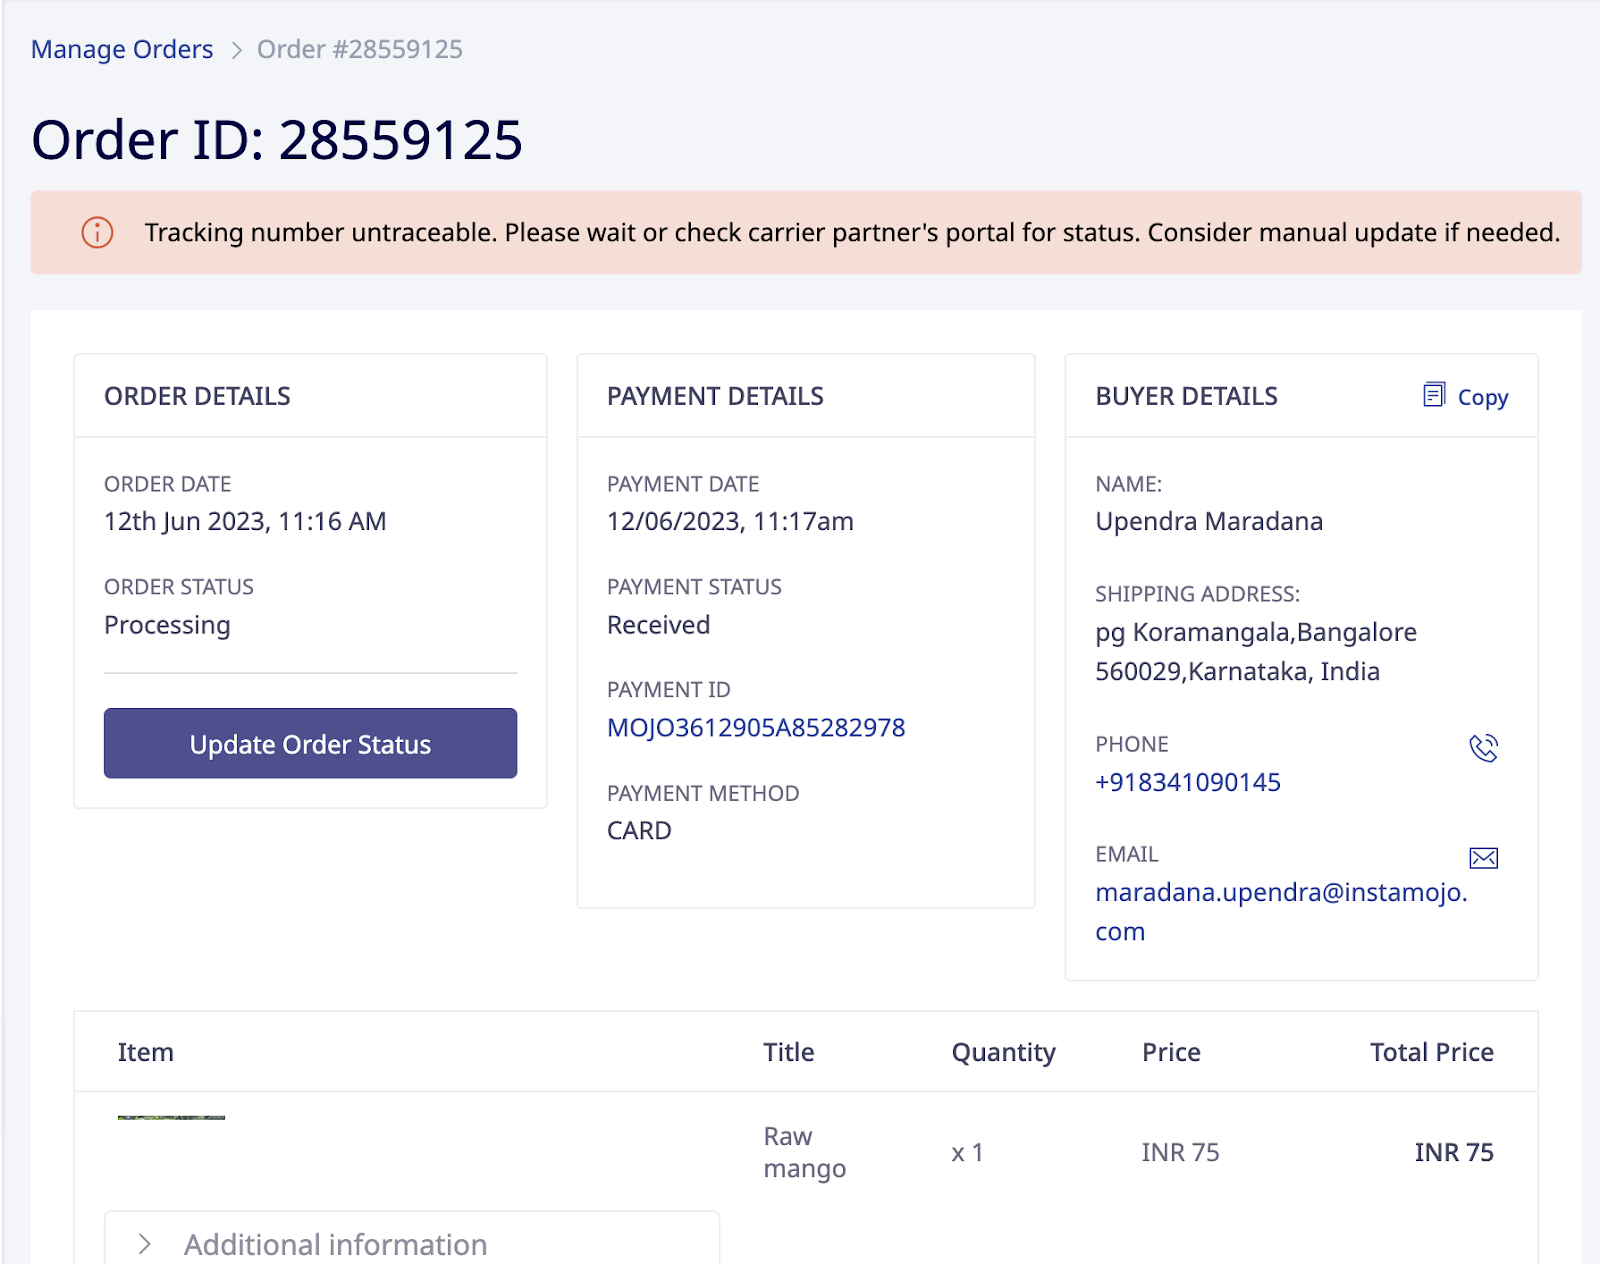
Task: Click the warning icon in the tracking alert
Action: [x=95, y=233]
